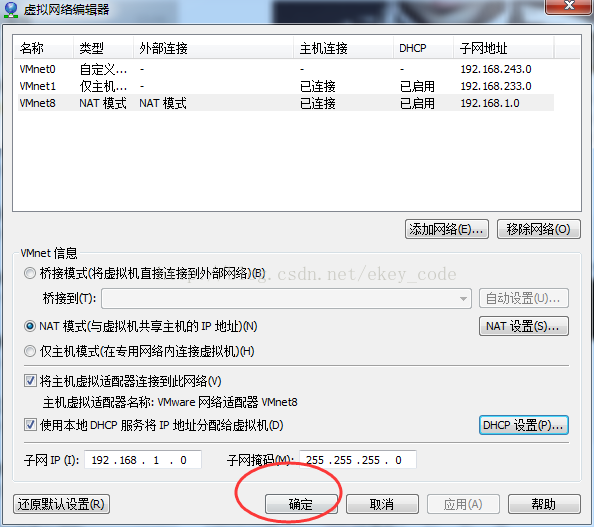This screenshot has width=594, height=527.
Task: Open the 帮助 button
Action: click(x=544, y=504)
